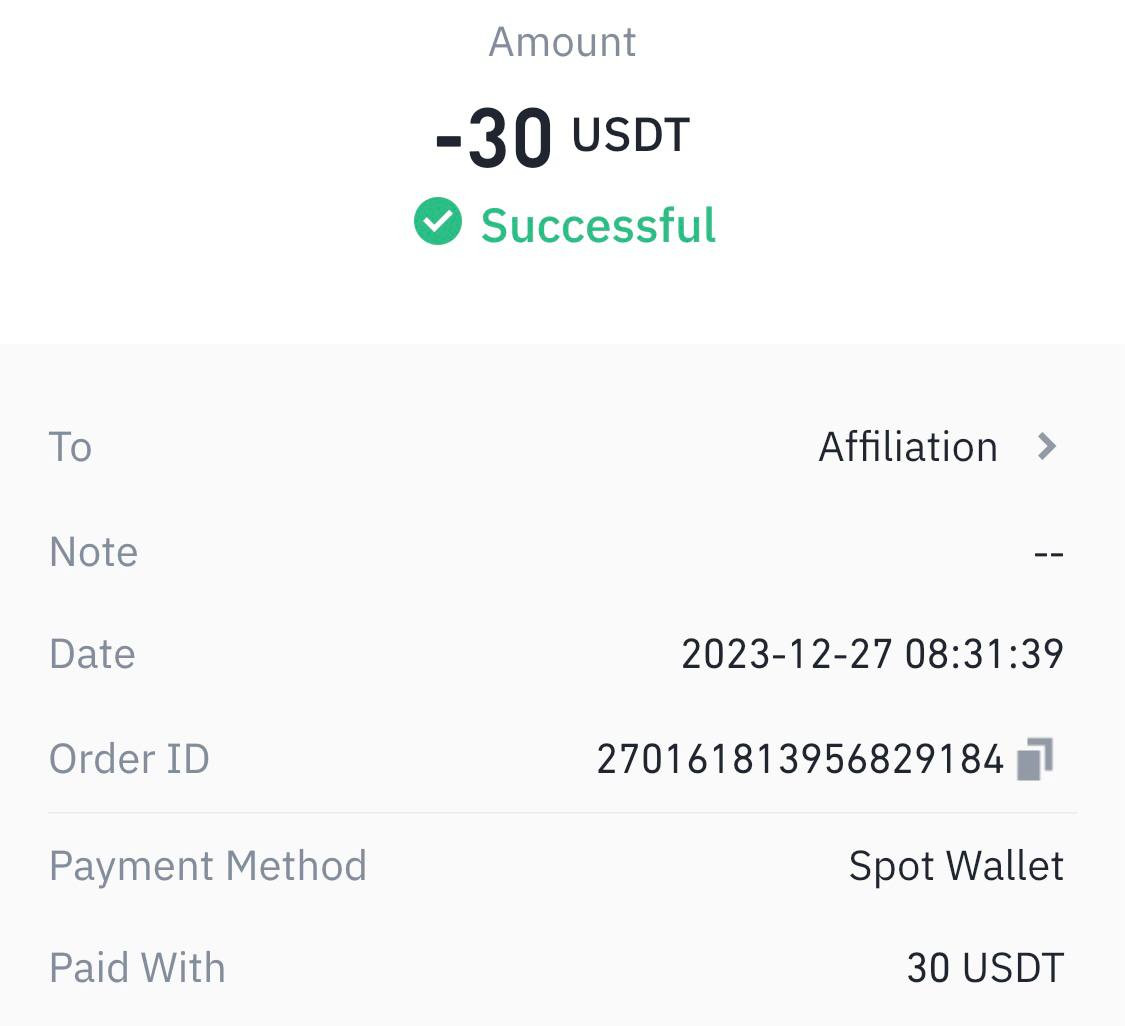Expand Affiliation details with chevron arrow
The width and height of the screenshot is (1125, 1026).
pyautogui.click(x=1048, y=446)
